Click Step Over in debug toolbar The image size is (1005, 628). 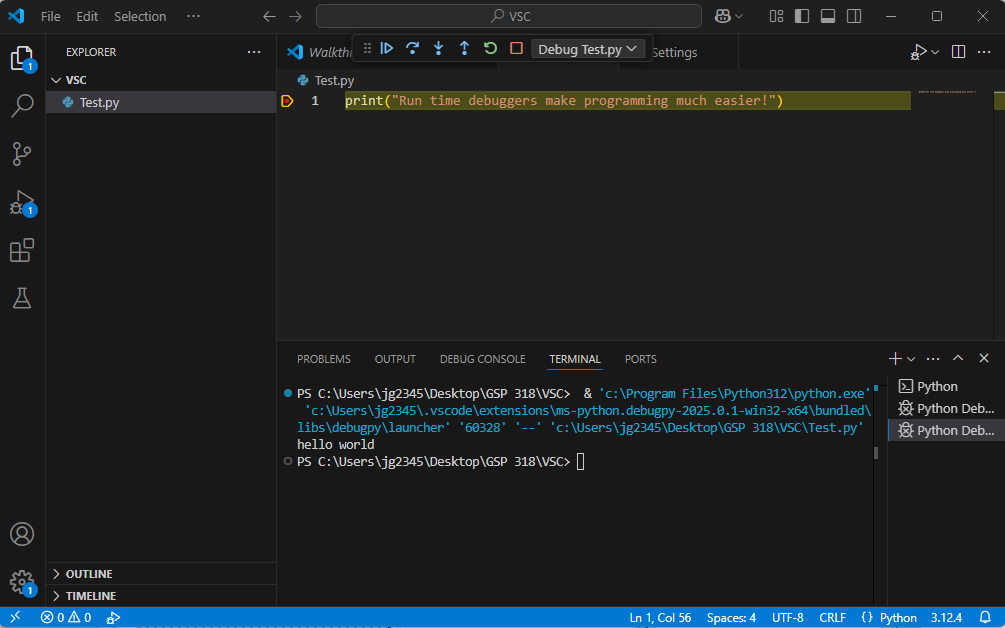click(412, 48)
